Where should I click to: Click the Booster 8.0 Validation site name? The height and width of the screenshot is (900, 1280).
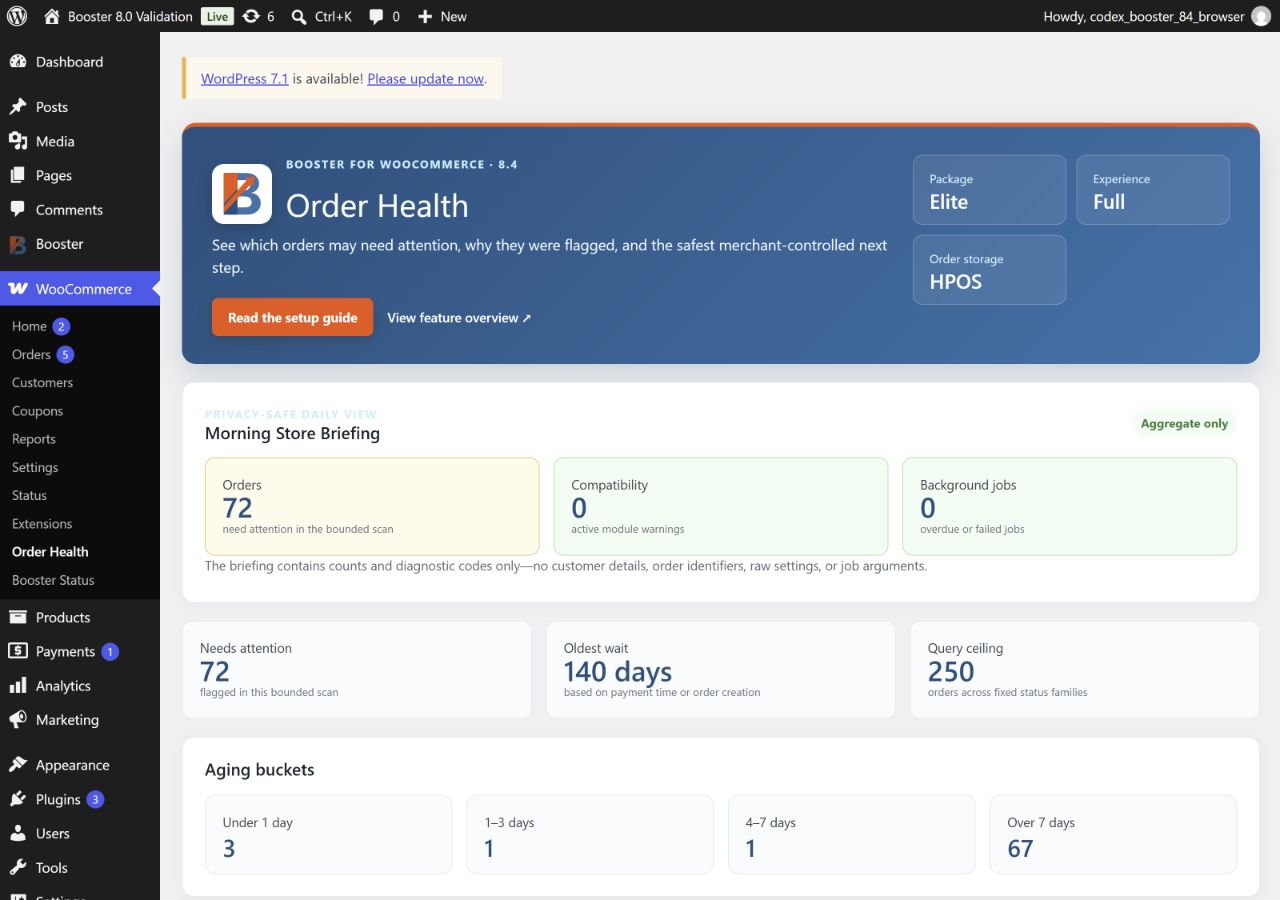point(130,16)
